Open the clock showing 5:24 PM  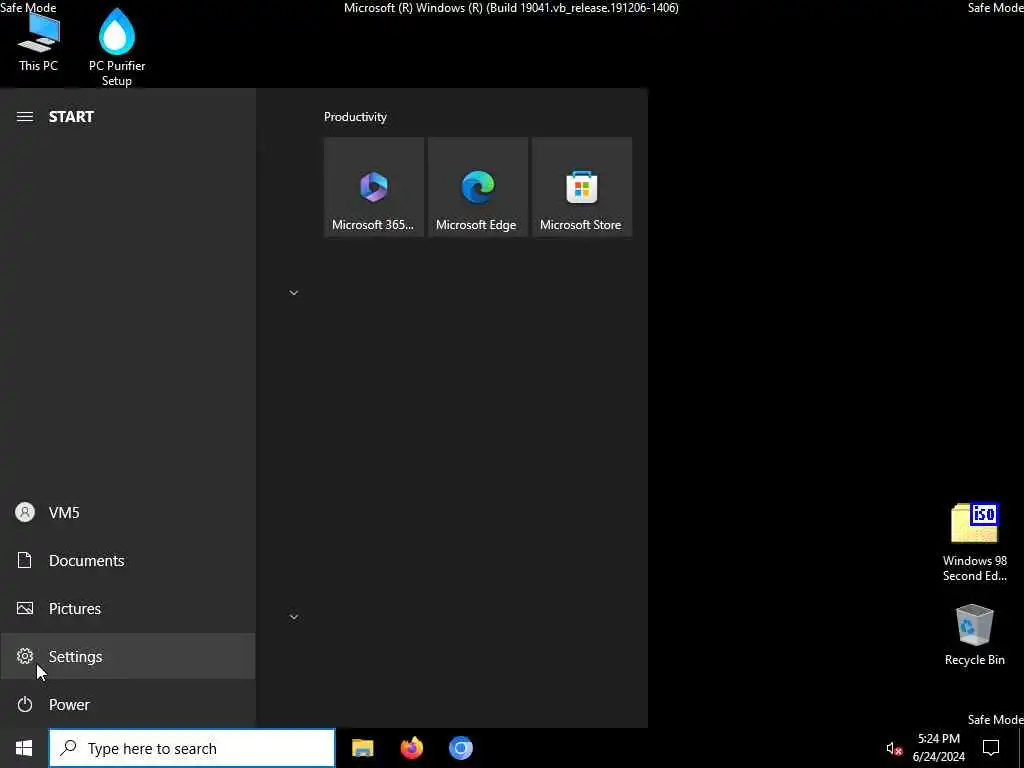(938, 748)
